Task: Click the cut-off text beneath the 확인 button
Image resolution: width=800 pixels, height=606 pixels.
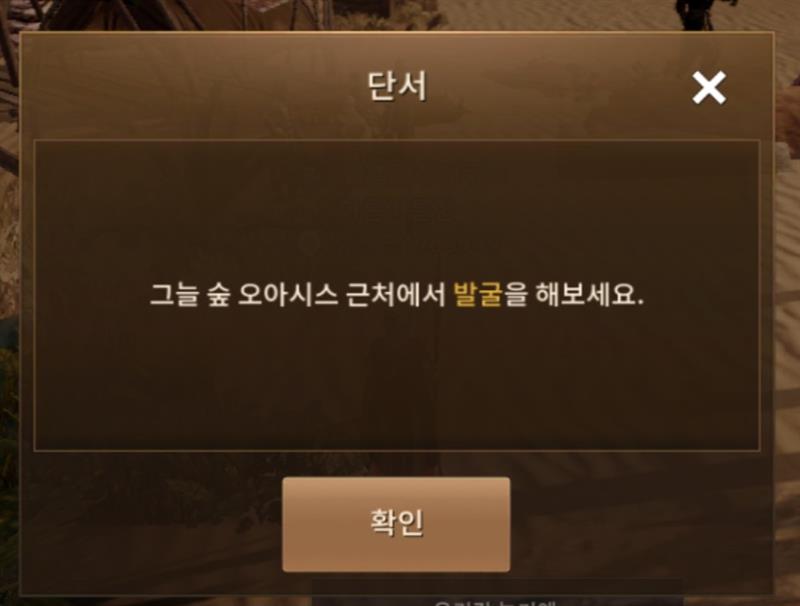Action: coord(494,602)
